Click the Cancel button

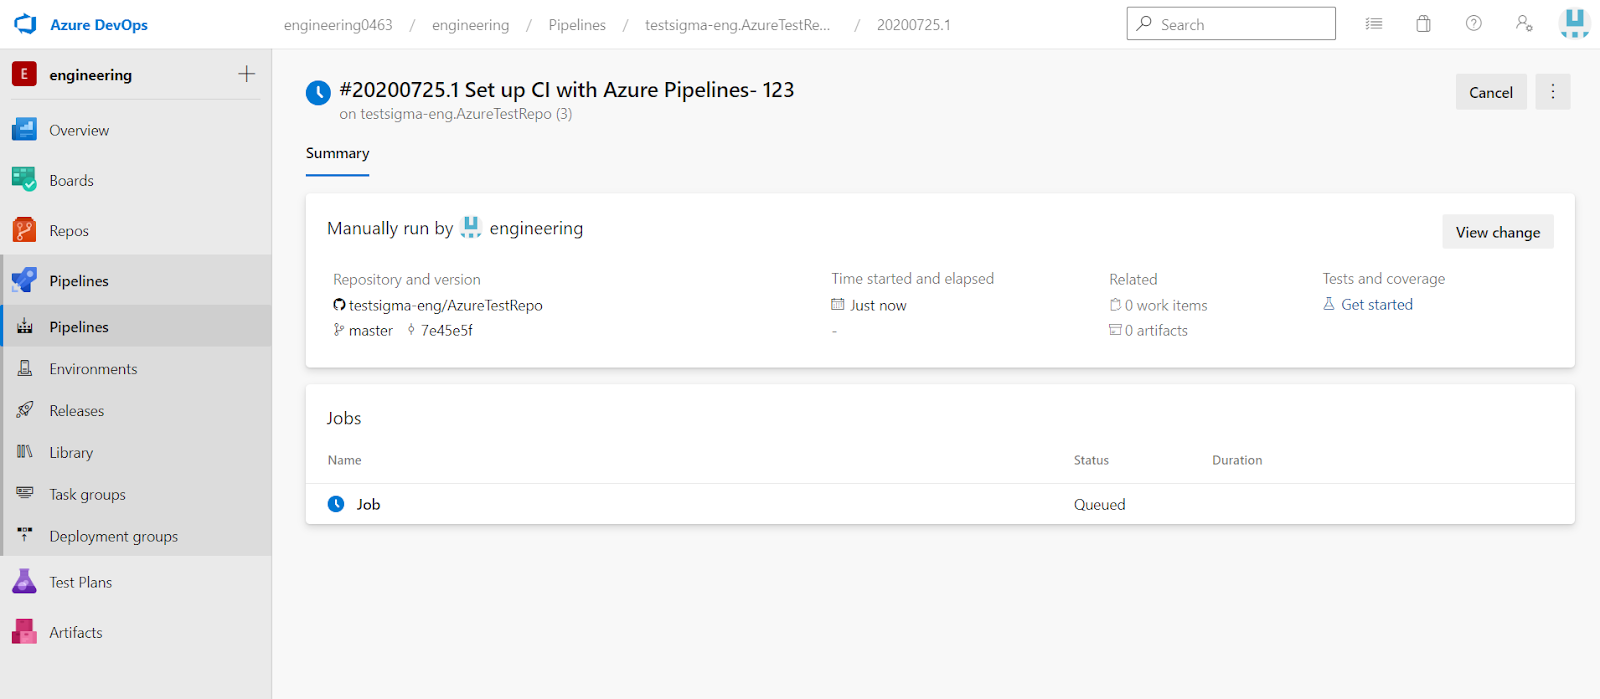click(x=1491, y=92)
